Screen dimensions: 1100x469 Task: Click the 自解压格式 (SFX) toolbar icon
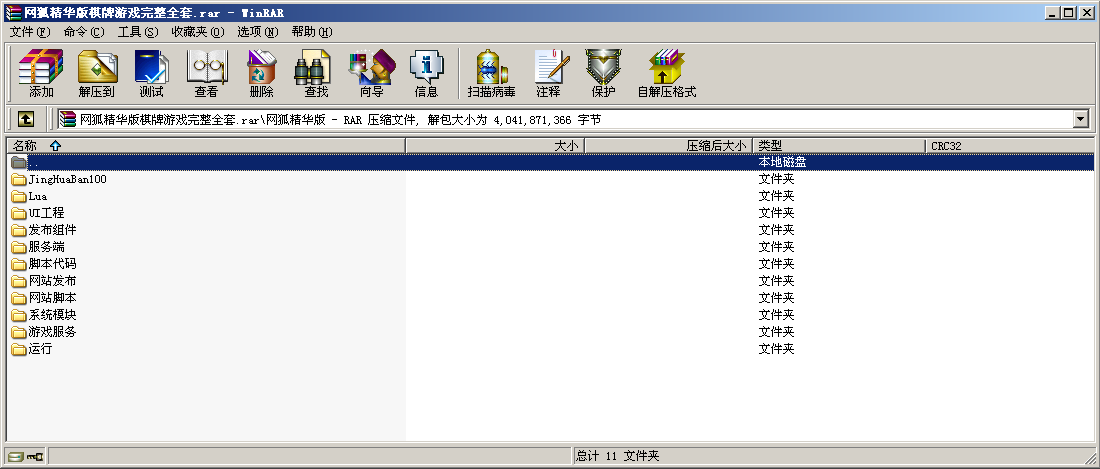(666, 67)
